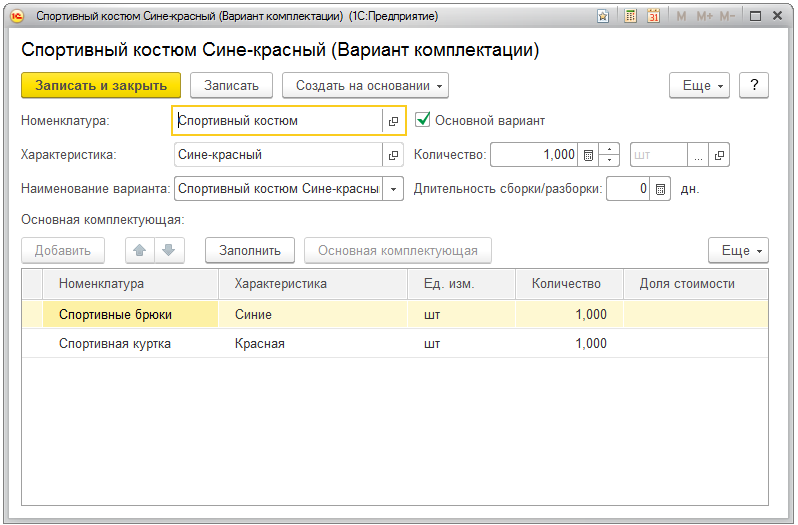This screenshot has width=798, height=525.
Task: Click the Характеристика column header
Action: [313, 284]
